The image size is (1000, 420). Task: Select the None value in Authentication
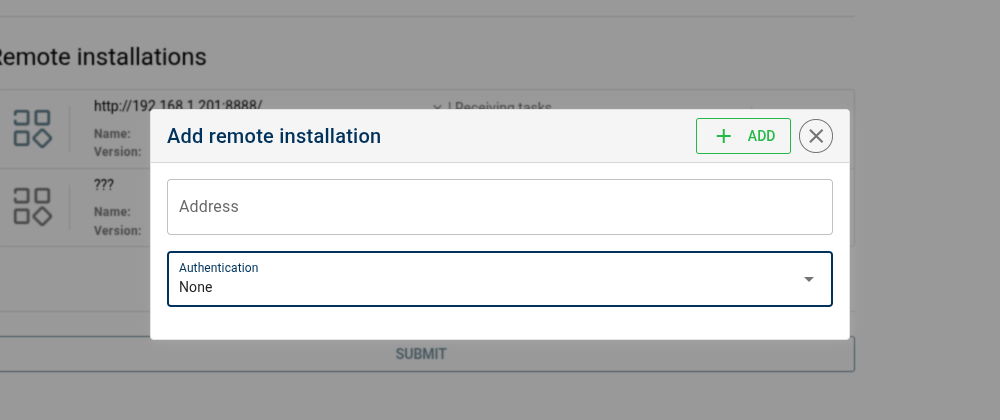point(196,287)
